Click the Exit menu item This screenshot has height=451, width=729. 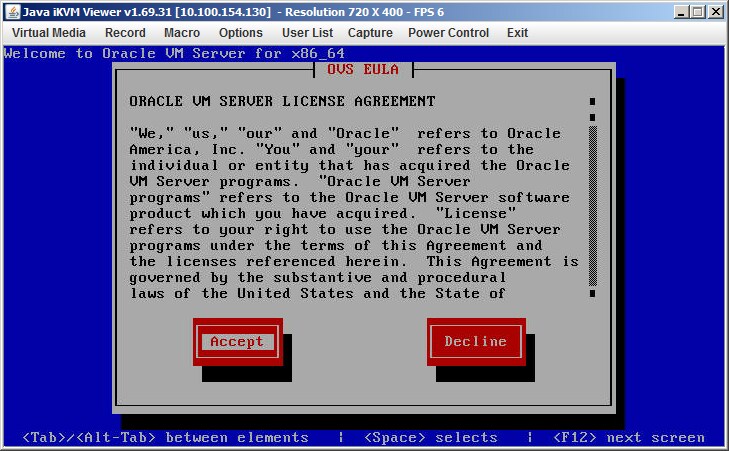click(x=517, y=33)
